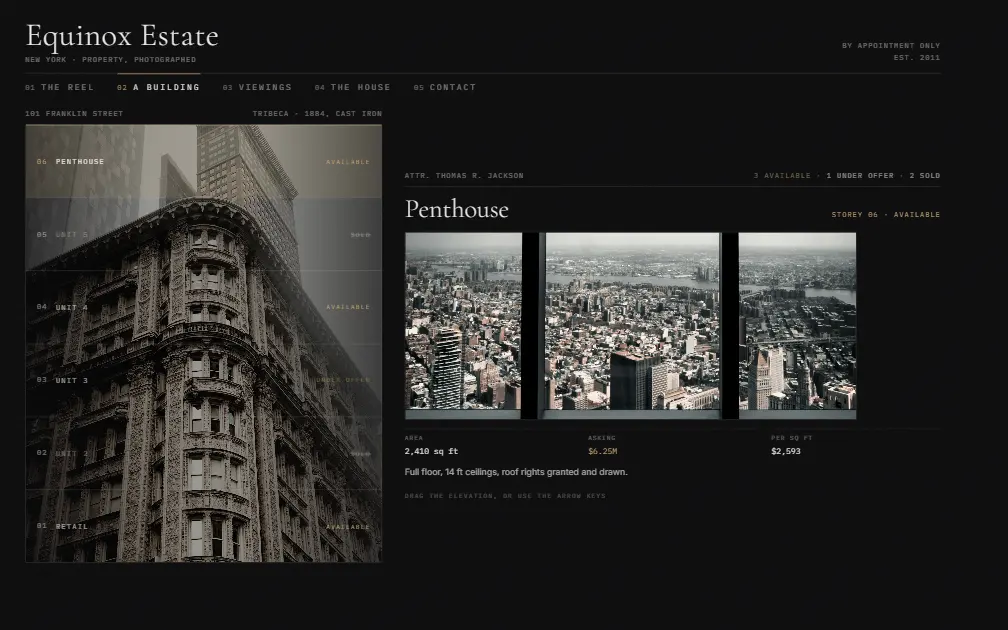Select the 02 Unit 2 floor row
Image resolution: width=1008 pixels, height=630 pixels.
[x=203, y=453]
